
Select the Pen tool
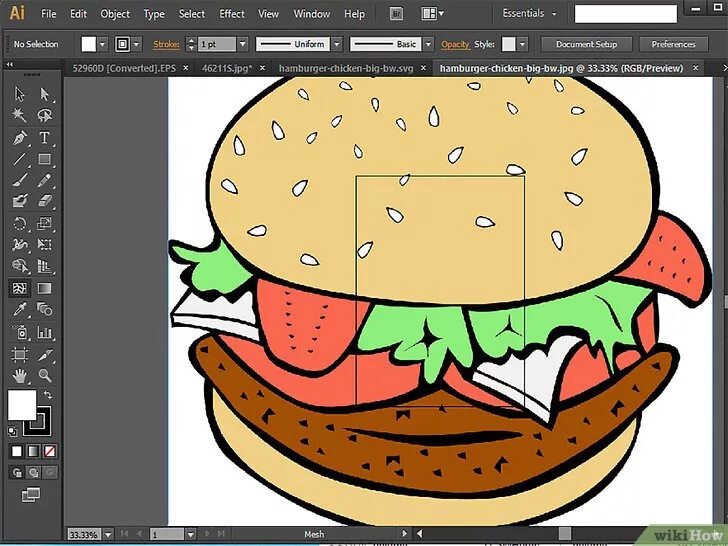[x=20, y=138]
